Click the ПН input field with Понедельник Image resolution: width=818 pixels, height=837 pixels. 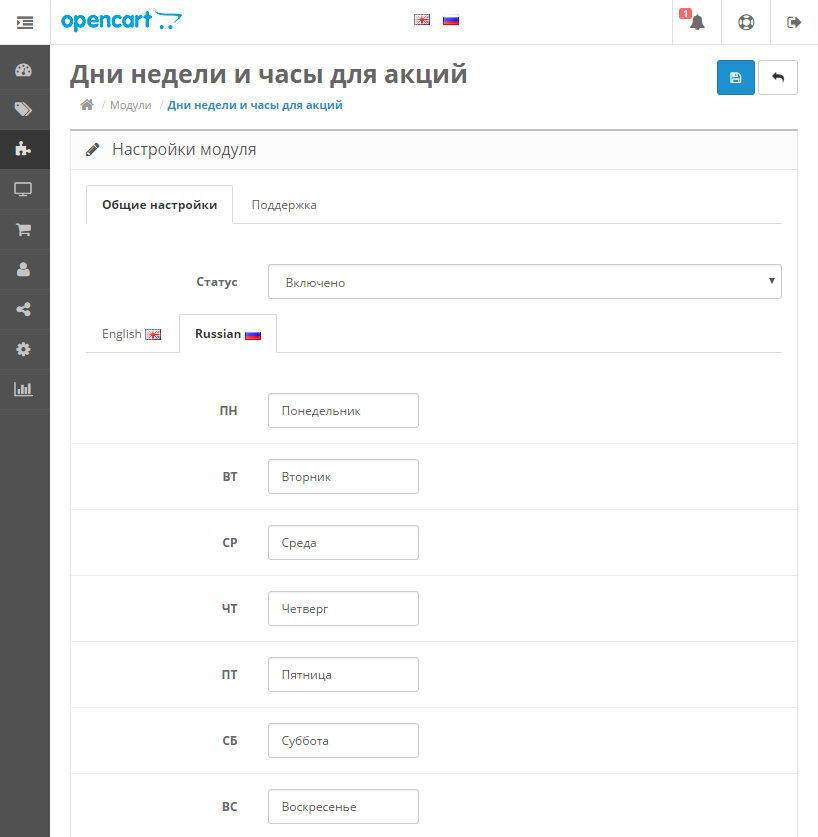point(343,411)
